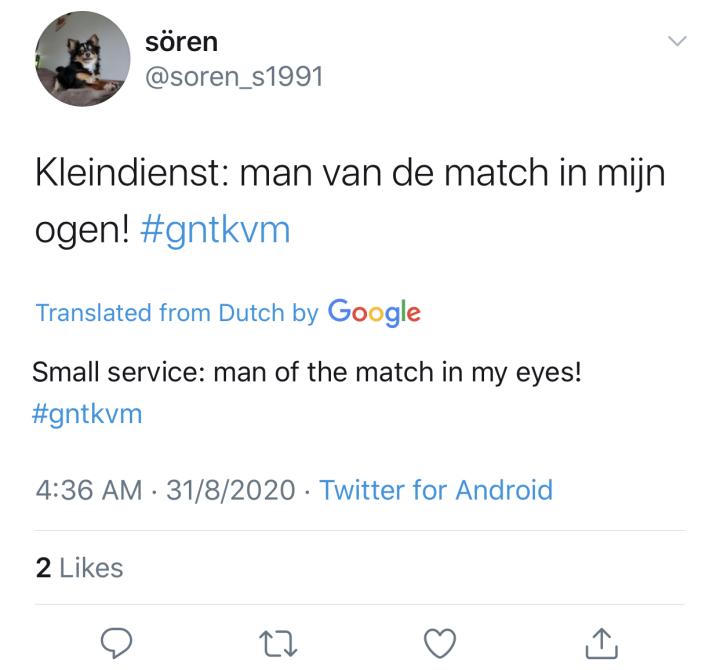Click the Google logo
720x670 pixels.
pos(373,312)
